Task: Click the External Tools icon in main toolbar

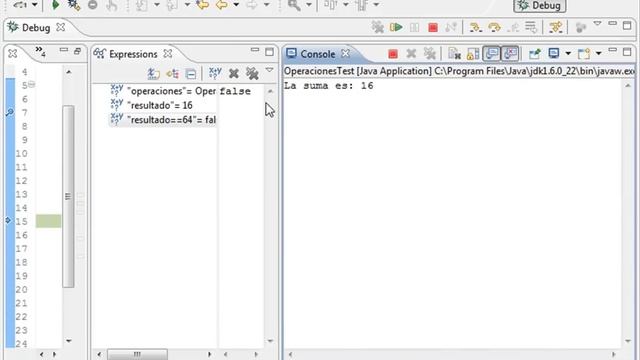Action: point(74,5)
